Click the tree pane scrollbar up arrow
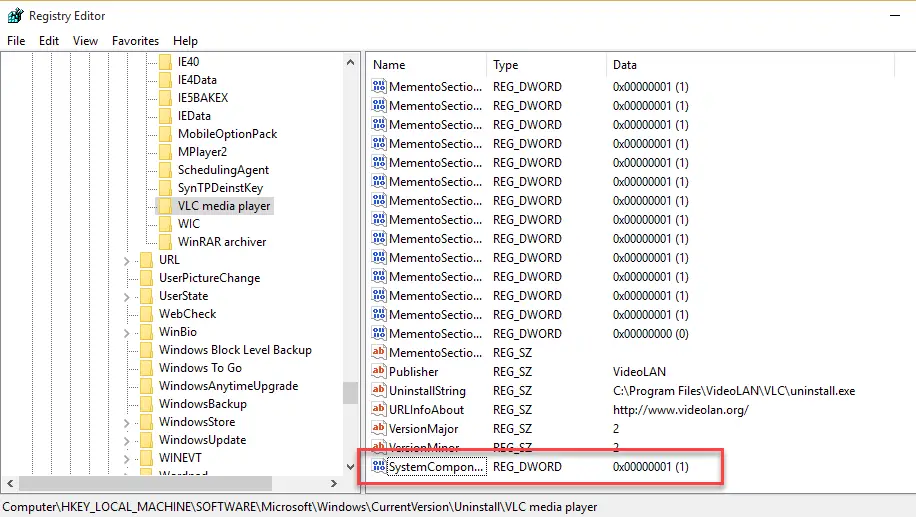This screenshot has width=916, height=517. pos(350,63)
